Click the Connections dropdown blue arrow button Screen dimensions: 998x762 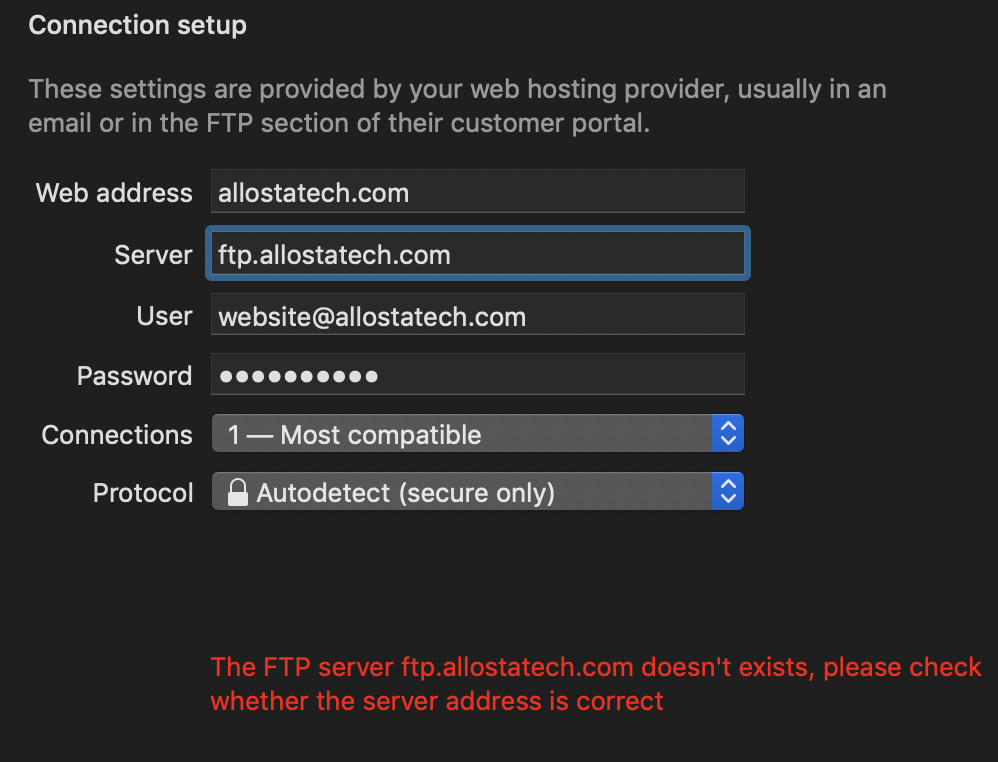pyautogui.click(x=728, y=434)
